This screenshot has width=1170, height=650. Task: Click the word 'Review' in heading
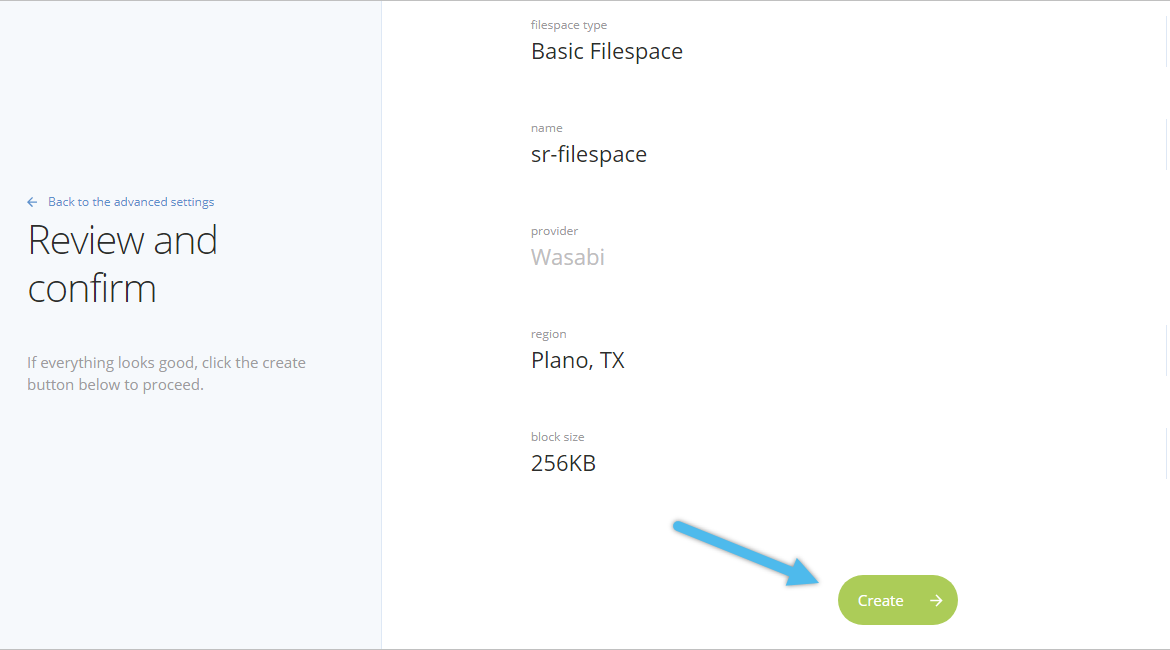pos(86,240)
